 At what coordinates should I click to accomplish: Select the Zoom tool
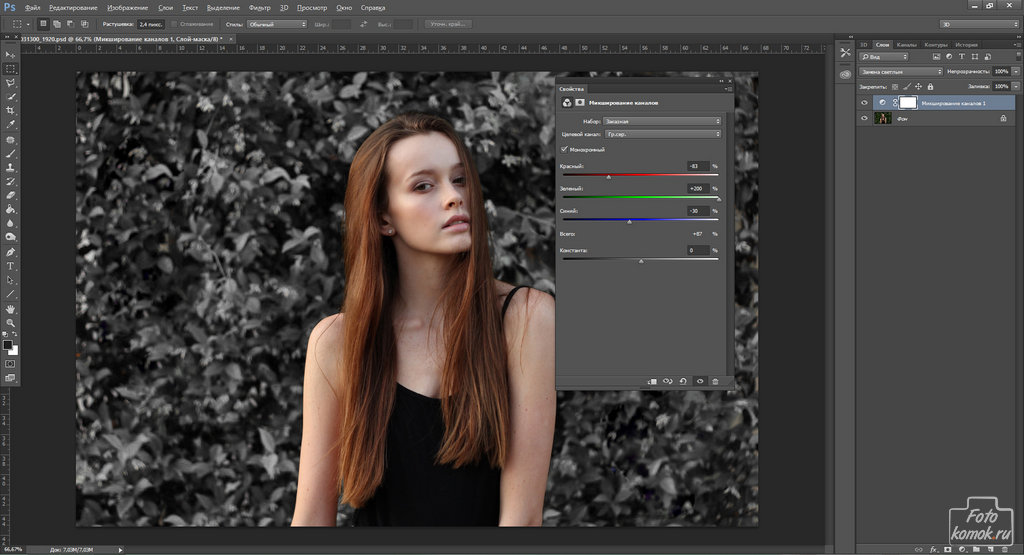pyautogui.click(x=10, y=323)
